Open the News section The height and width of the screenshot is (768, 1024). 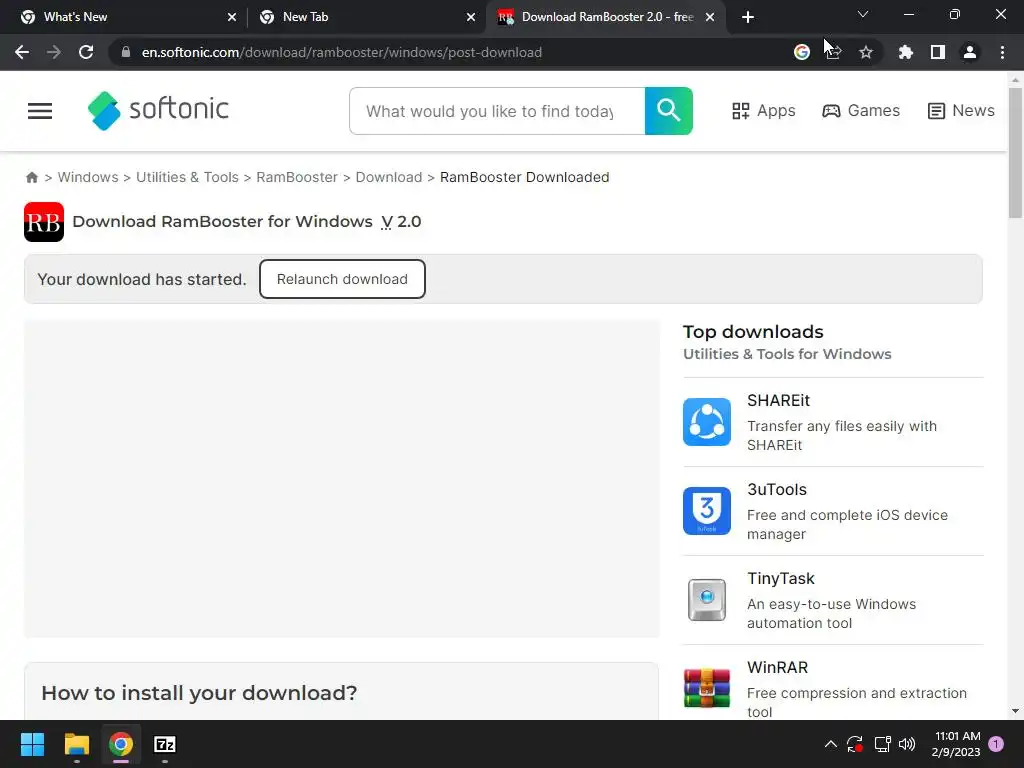pyautogui.click(x=961, y=111)
